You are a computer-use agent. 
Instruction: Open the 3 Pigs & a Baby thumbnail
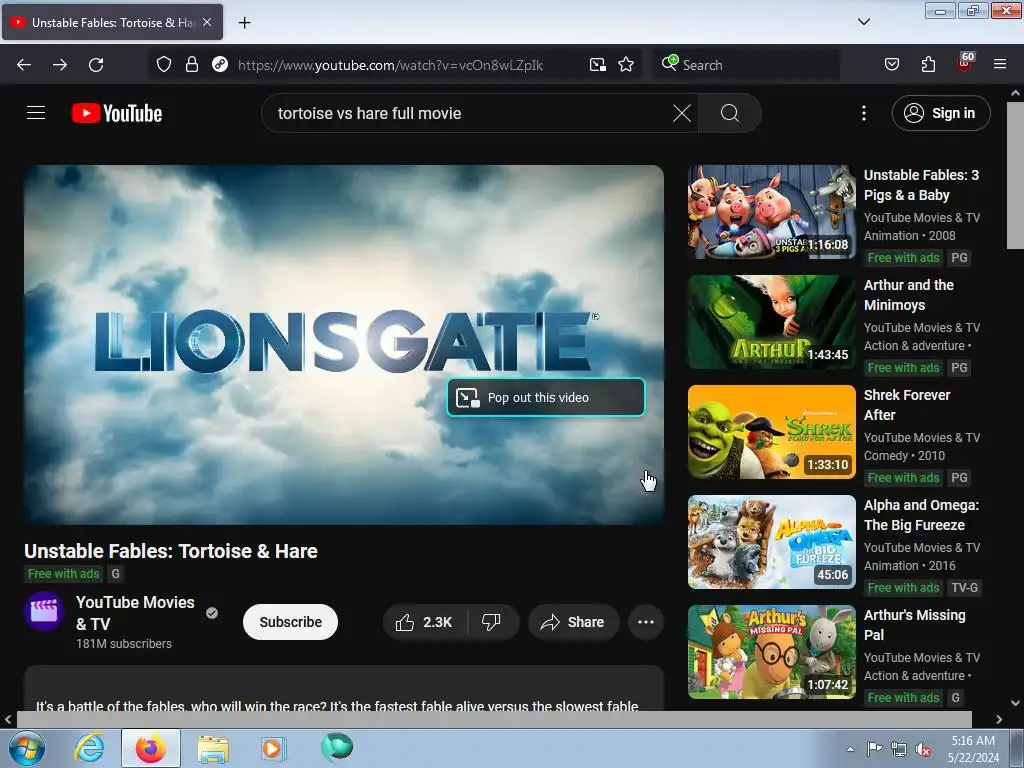[x=771, y=212]
